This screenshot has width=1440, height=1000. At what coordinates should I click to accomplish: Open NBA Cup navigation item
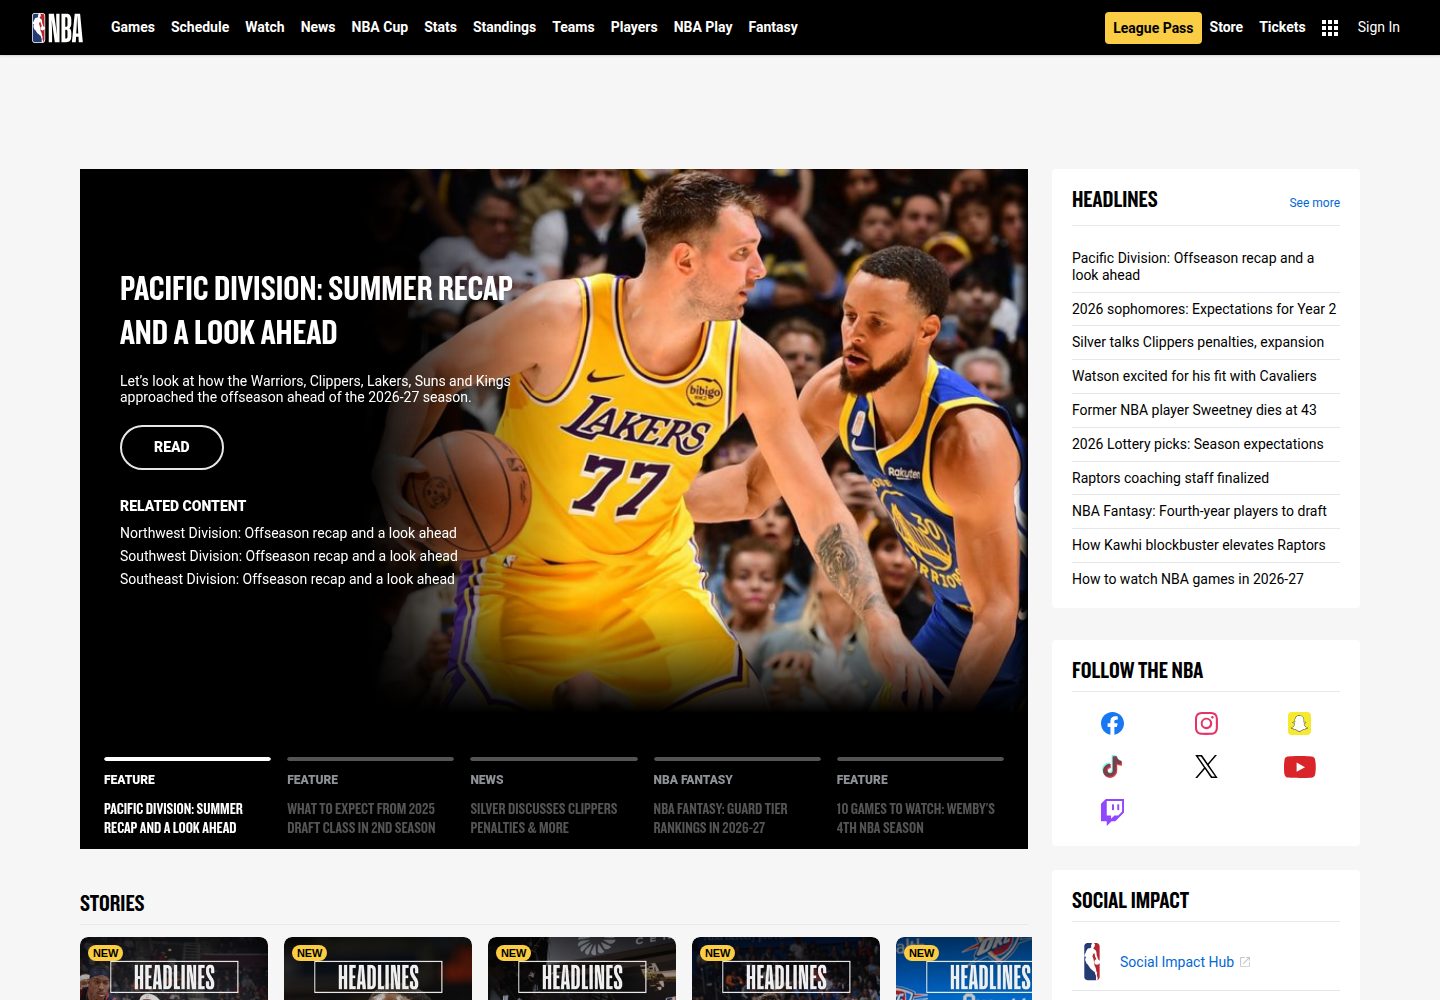[380, 27]
